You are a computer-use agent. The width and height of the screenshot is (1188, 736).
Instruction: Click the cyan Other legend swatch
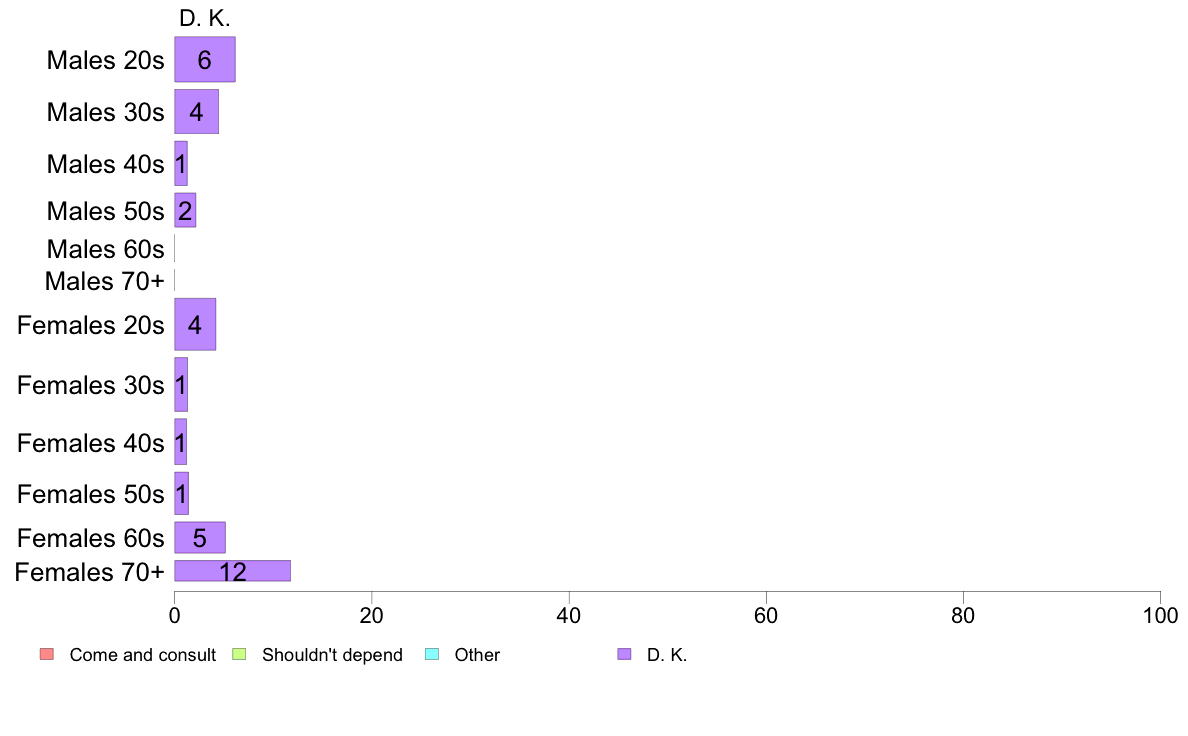[432, 654]
